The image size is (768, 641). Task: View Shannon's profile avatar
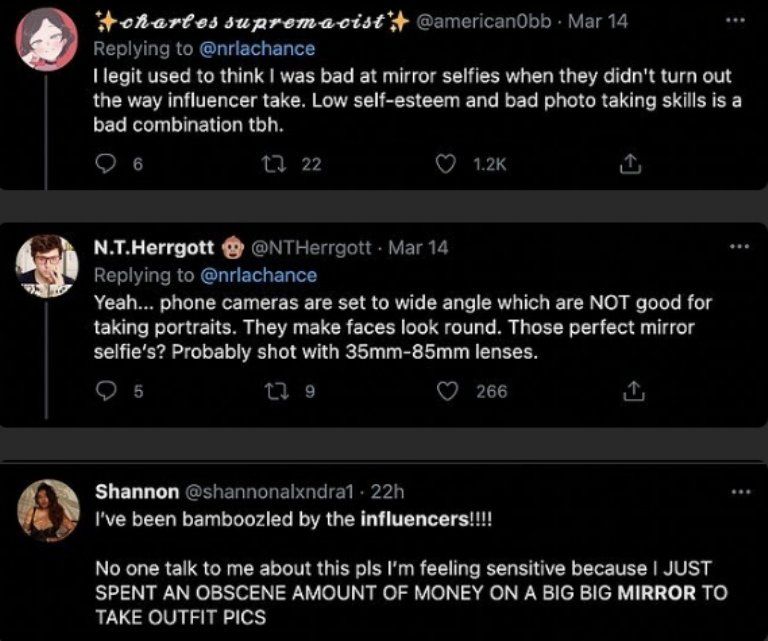click(x=47, y=510)
